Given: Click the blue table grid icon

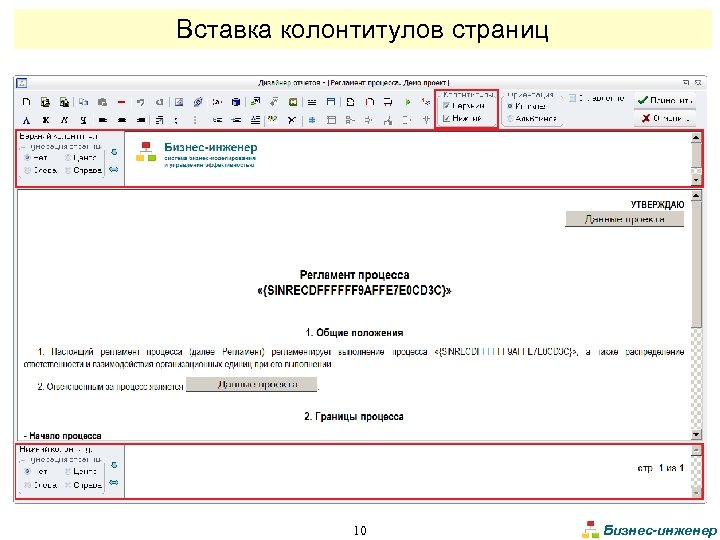Looking at the screenshot, I should point(312,120).
